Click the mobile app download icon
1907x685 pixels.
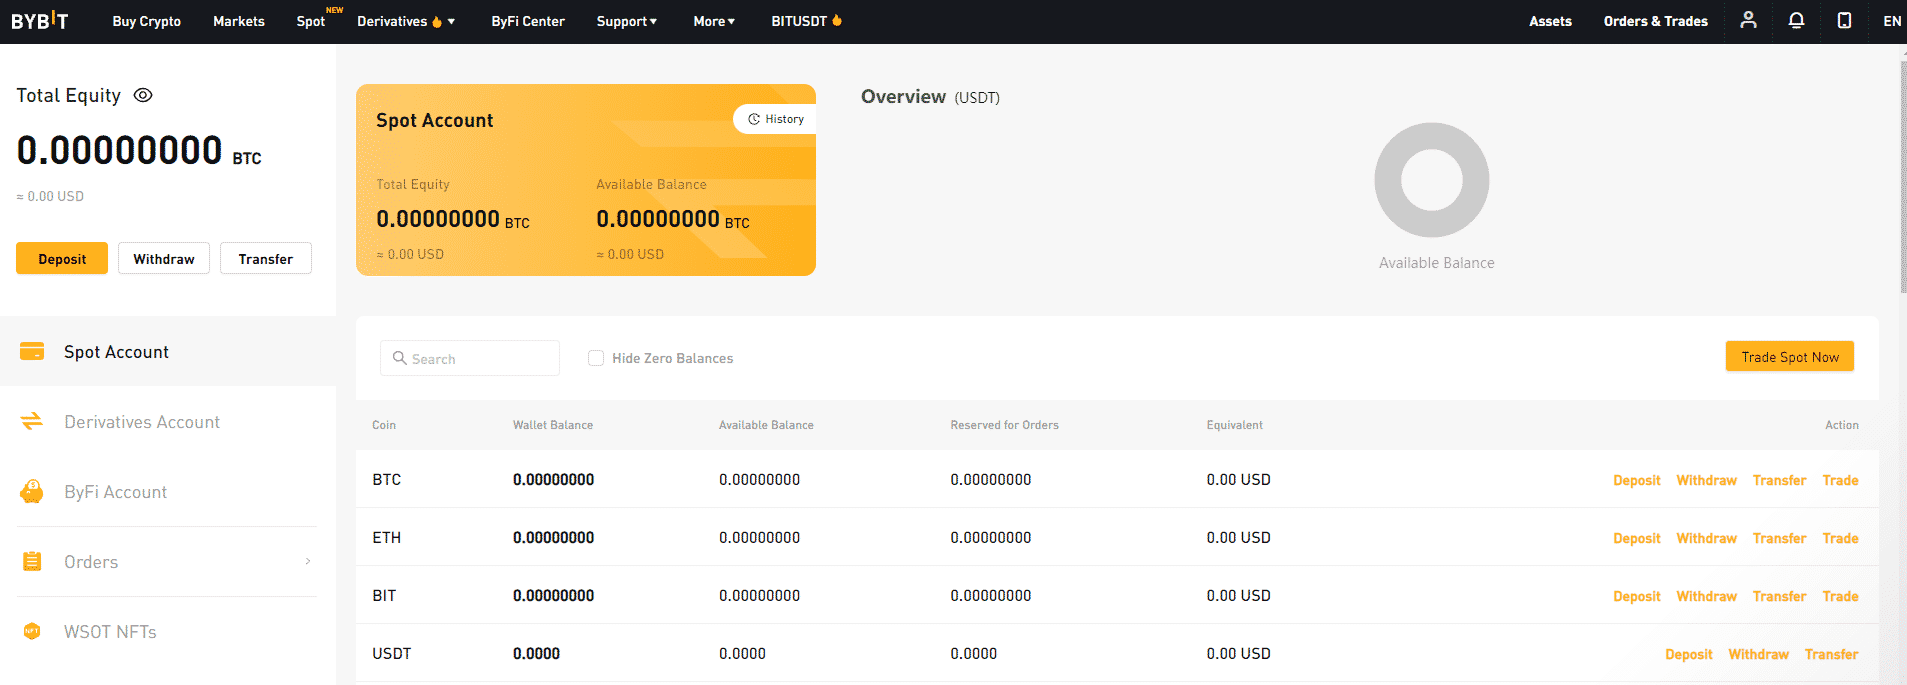tap(1844, 20)
